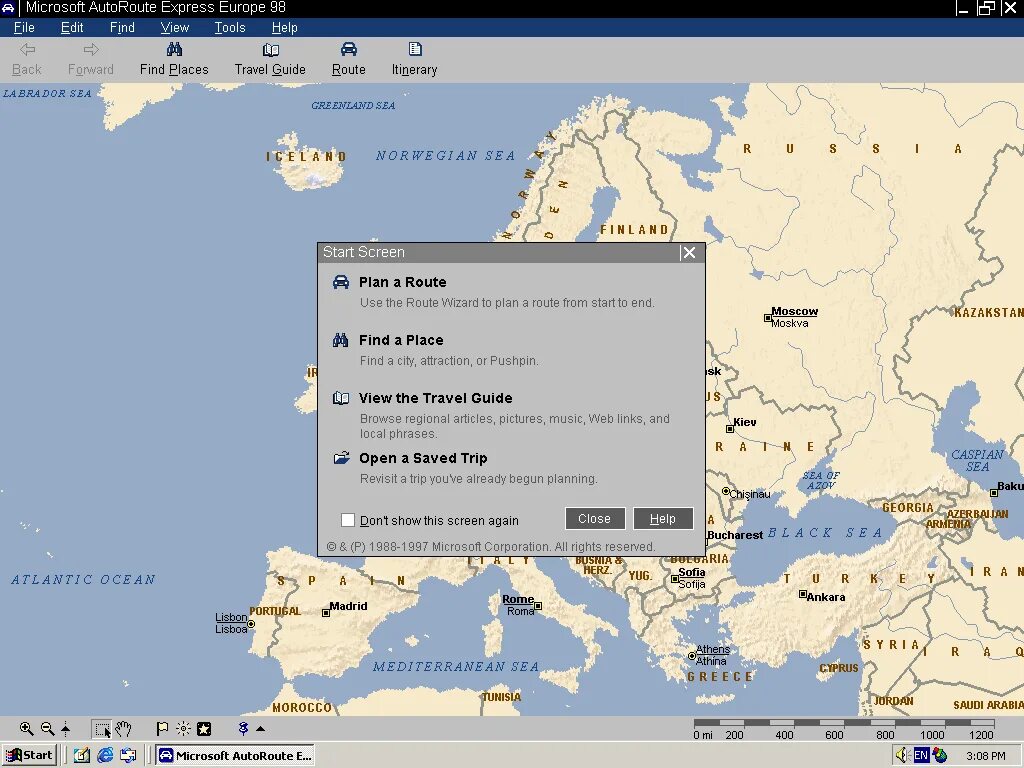Click the ICELAND country label on map
Viewport: 1024px width, 768px height.
pyautogui.click(x=306, y=157)
